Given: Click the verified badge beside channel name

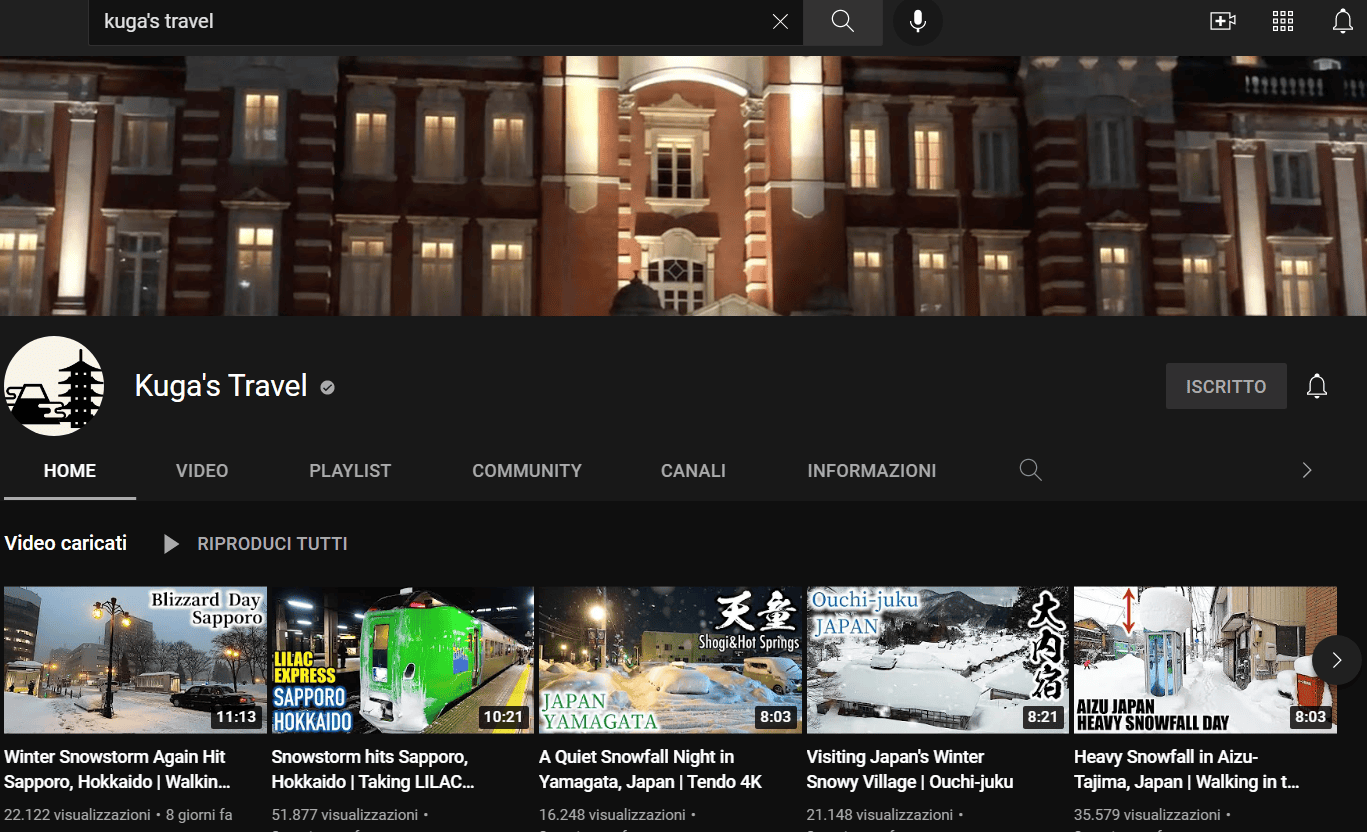Looking at the screenshot, I should (x=327, y=387).
